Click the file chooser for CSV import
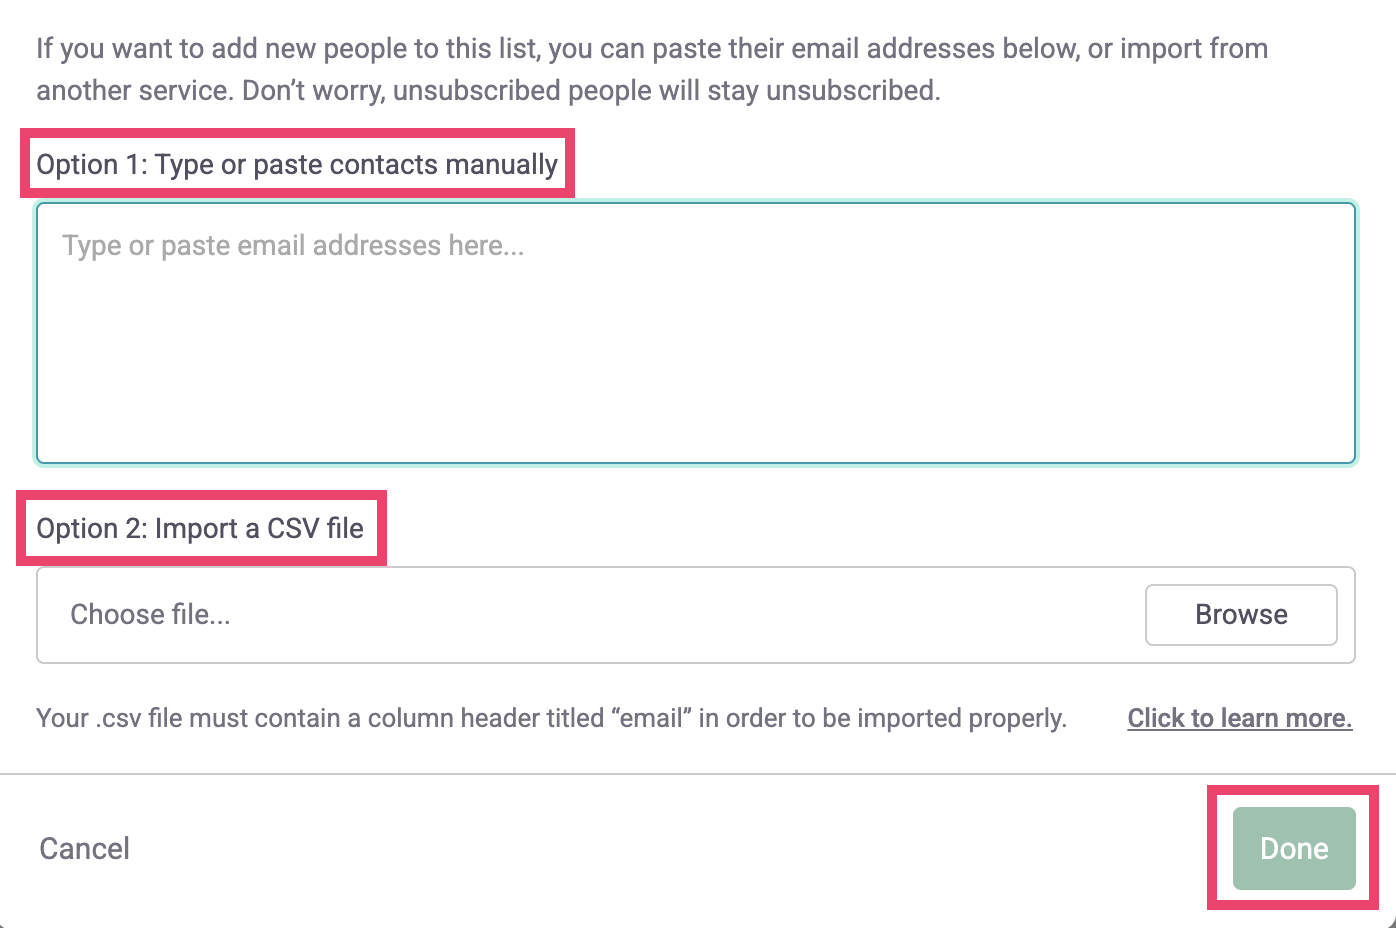1396x928 pixels. click(x=400, y=614)
